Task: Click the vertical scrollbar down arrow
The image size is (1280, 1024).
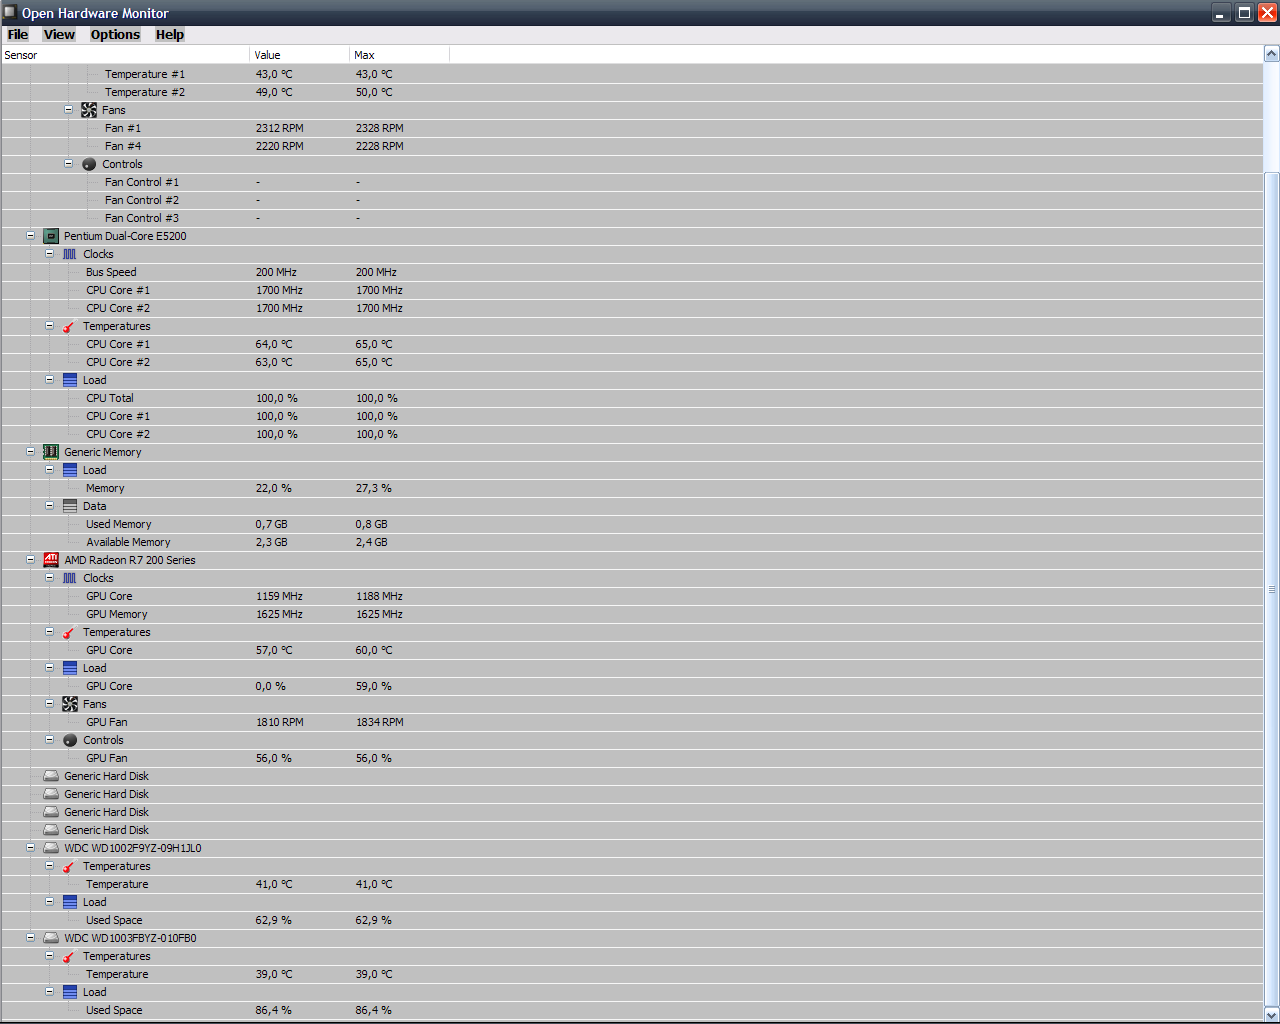Action: click(x=1272, y=1014)
